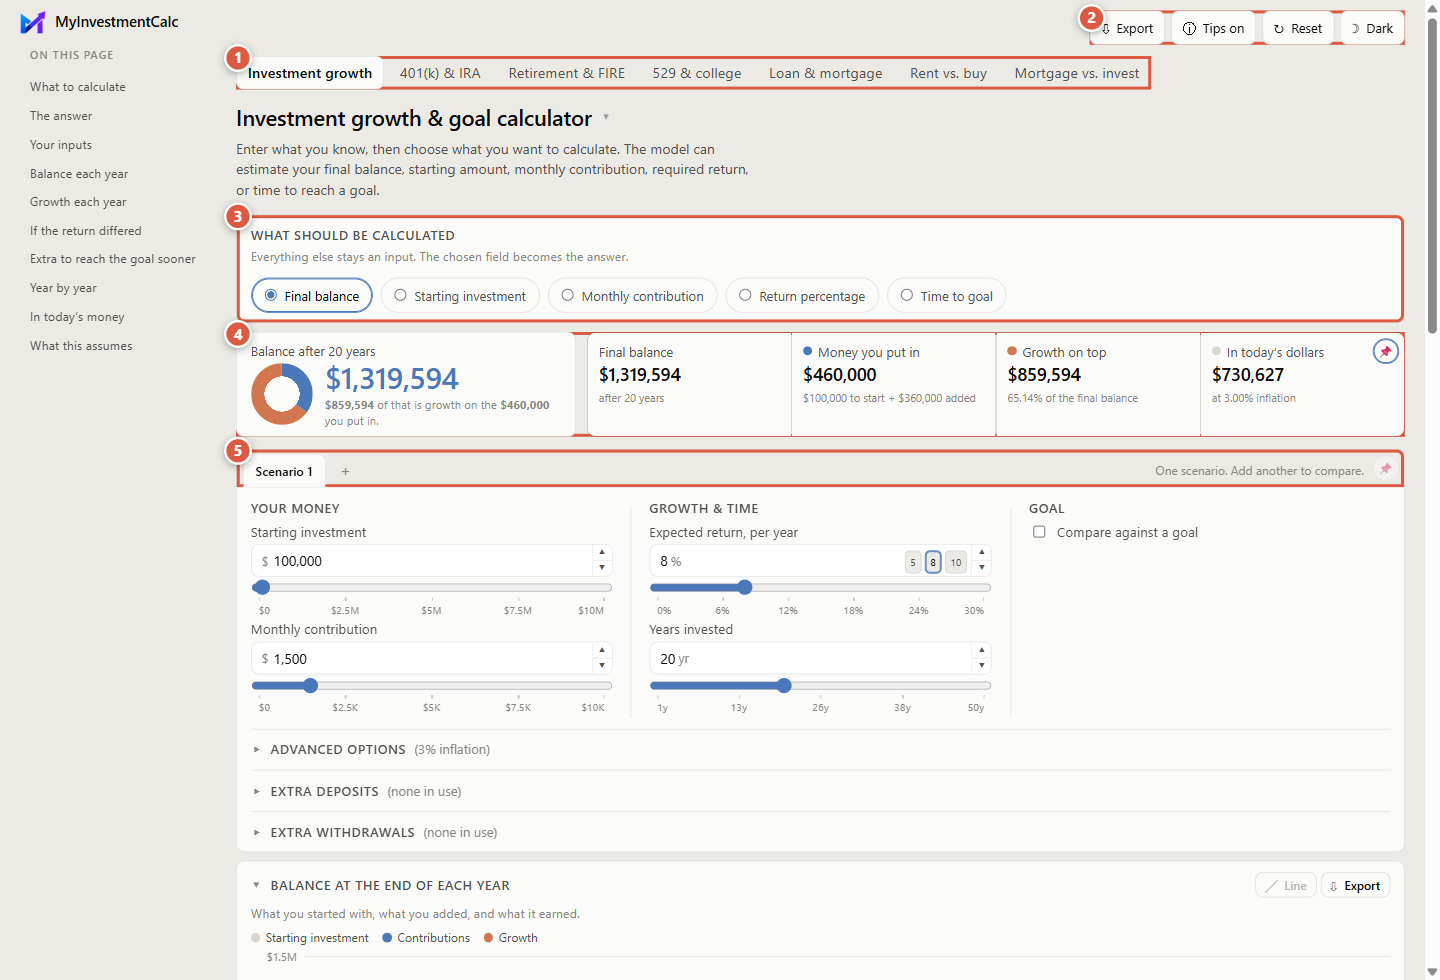Image resolution: width=1440 pixels, height=980 pixels.
Task: Decrease Monthly contribution with the down arrow
Action: click(x=602, y=666)
